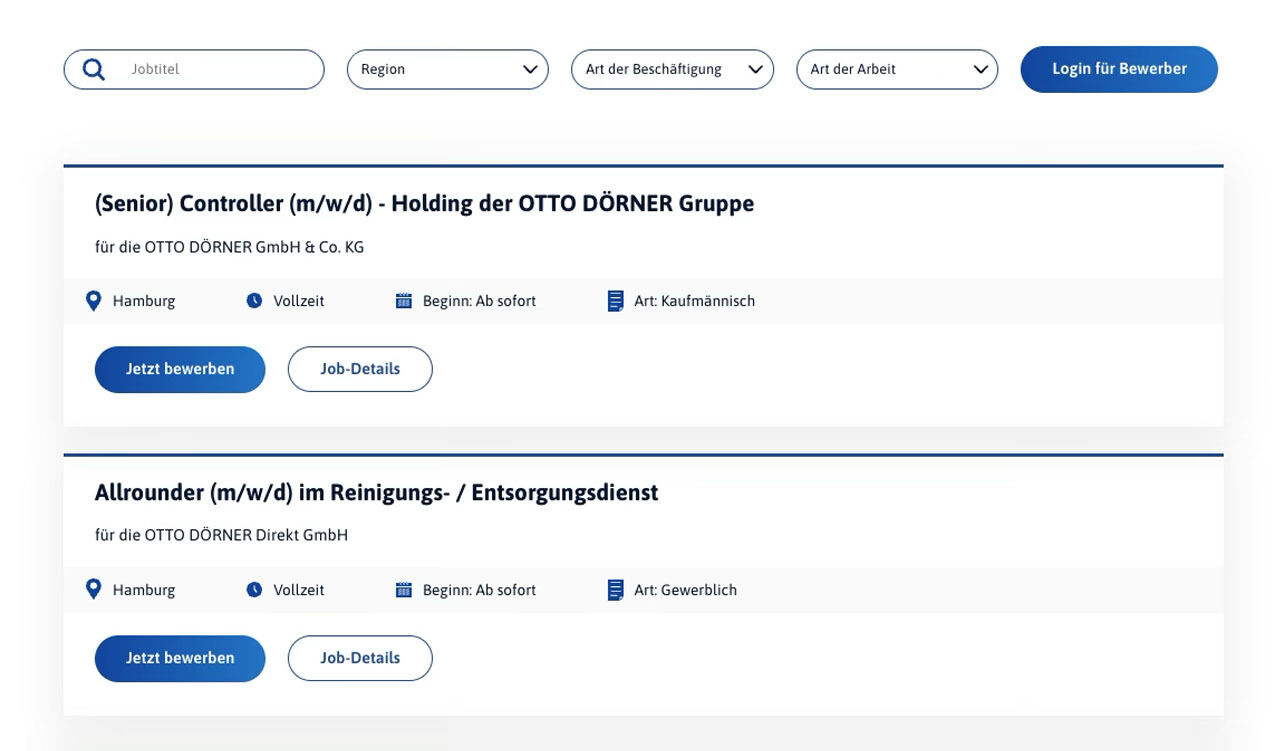Click calendar icon in Allrounder listing
Image resolution: width=1280 pixels, height=751 pixels.
pyautogui.click(x=404, y=590)
